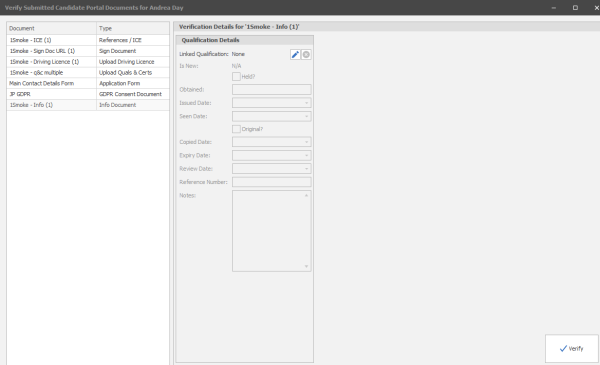Select the 'JP GDPR' document row
This screenshot has height=365, width=600.
coord(88,94)
